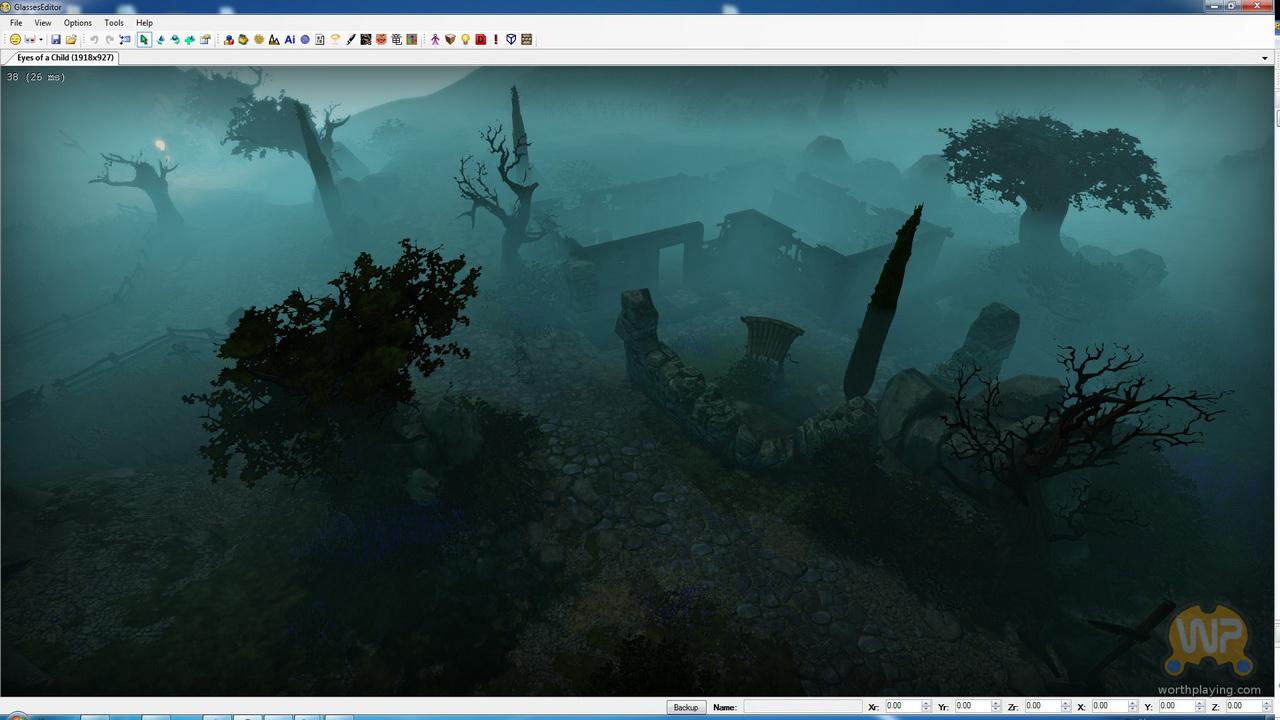The height and width of the screenshot is (720, 1280).
Task: Open the Tools menu
Action: 114,23
